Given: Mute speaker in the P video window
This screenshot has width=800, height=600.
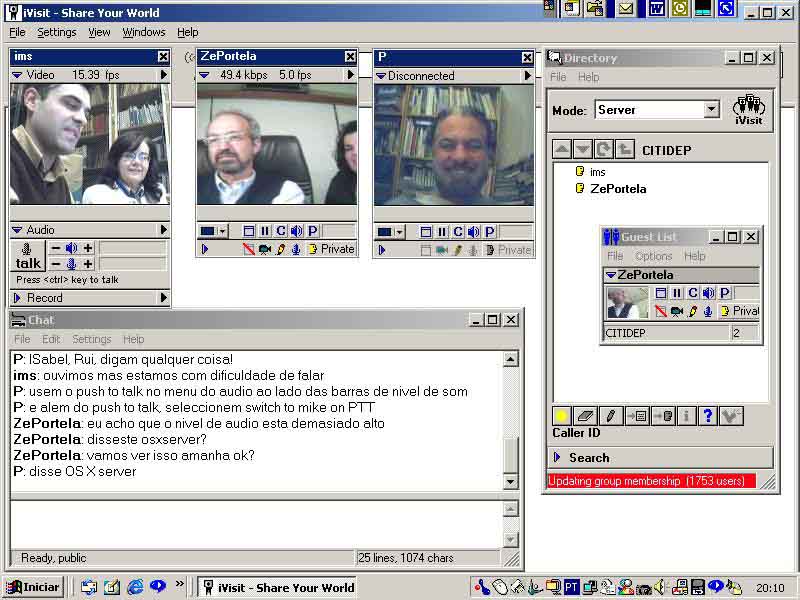Looking at the screenshot, I should tap(474, 232).
